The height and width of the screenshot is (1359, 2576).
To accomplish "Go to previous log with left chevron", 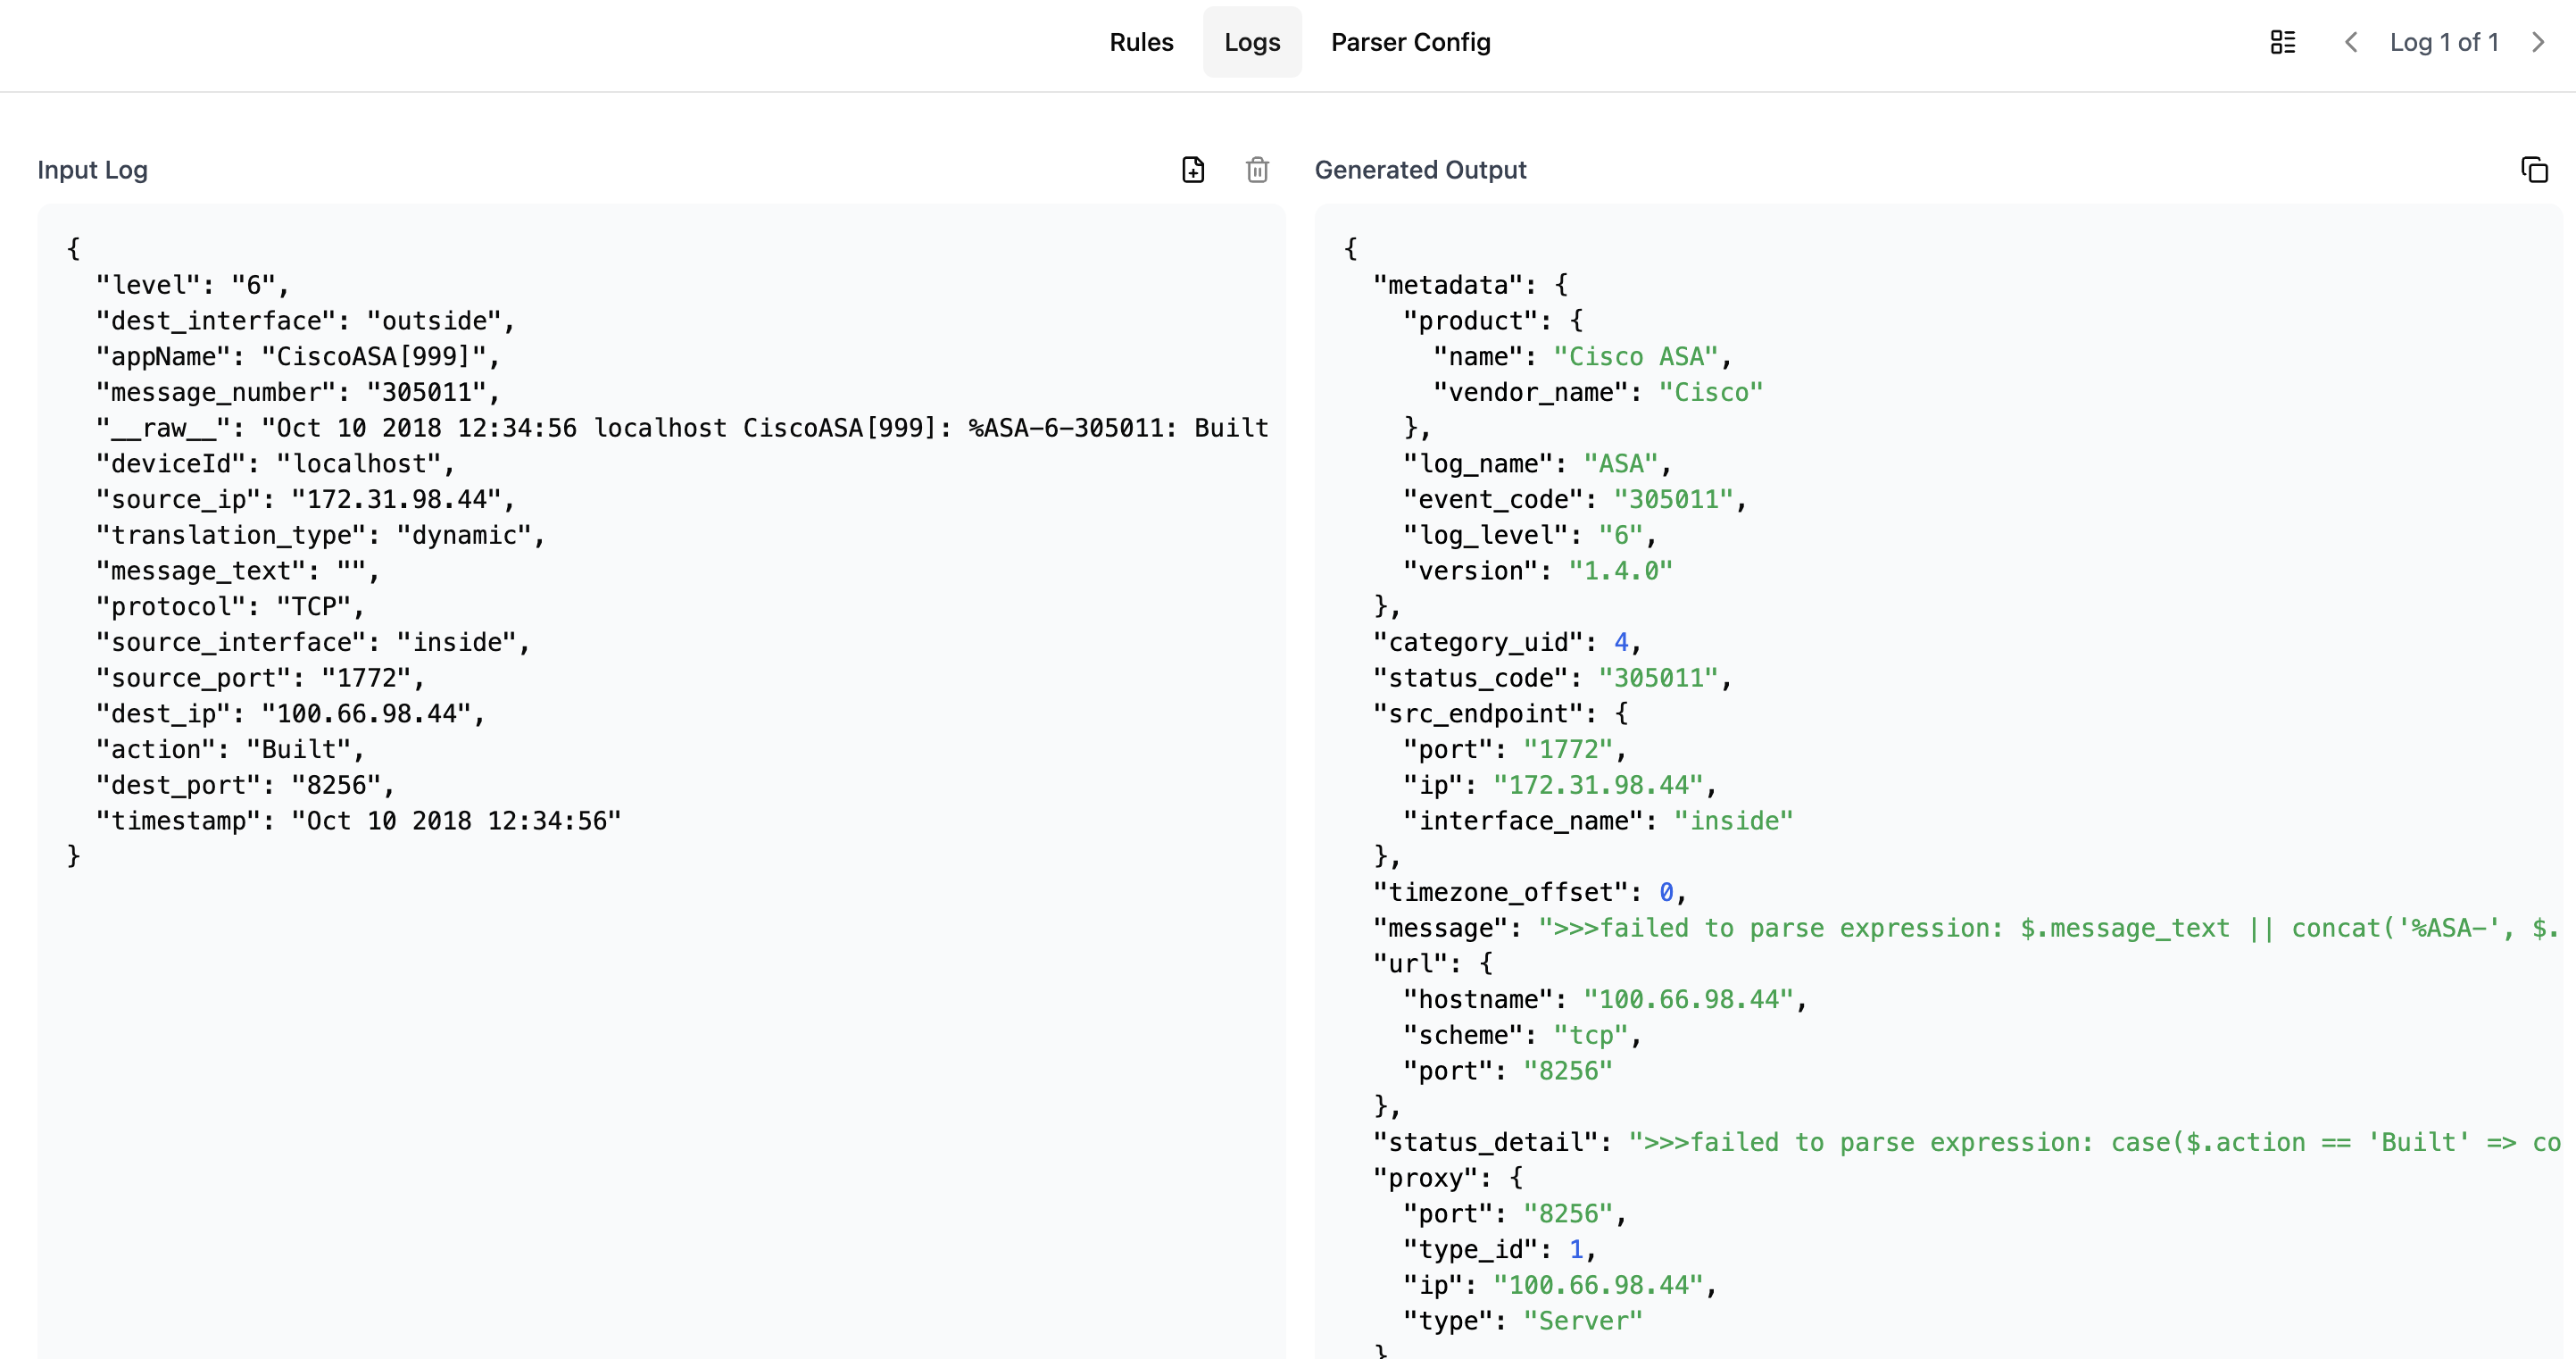I will (x=2351, y=42).
